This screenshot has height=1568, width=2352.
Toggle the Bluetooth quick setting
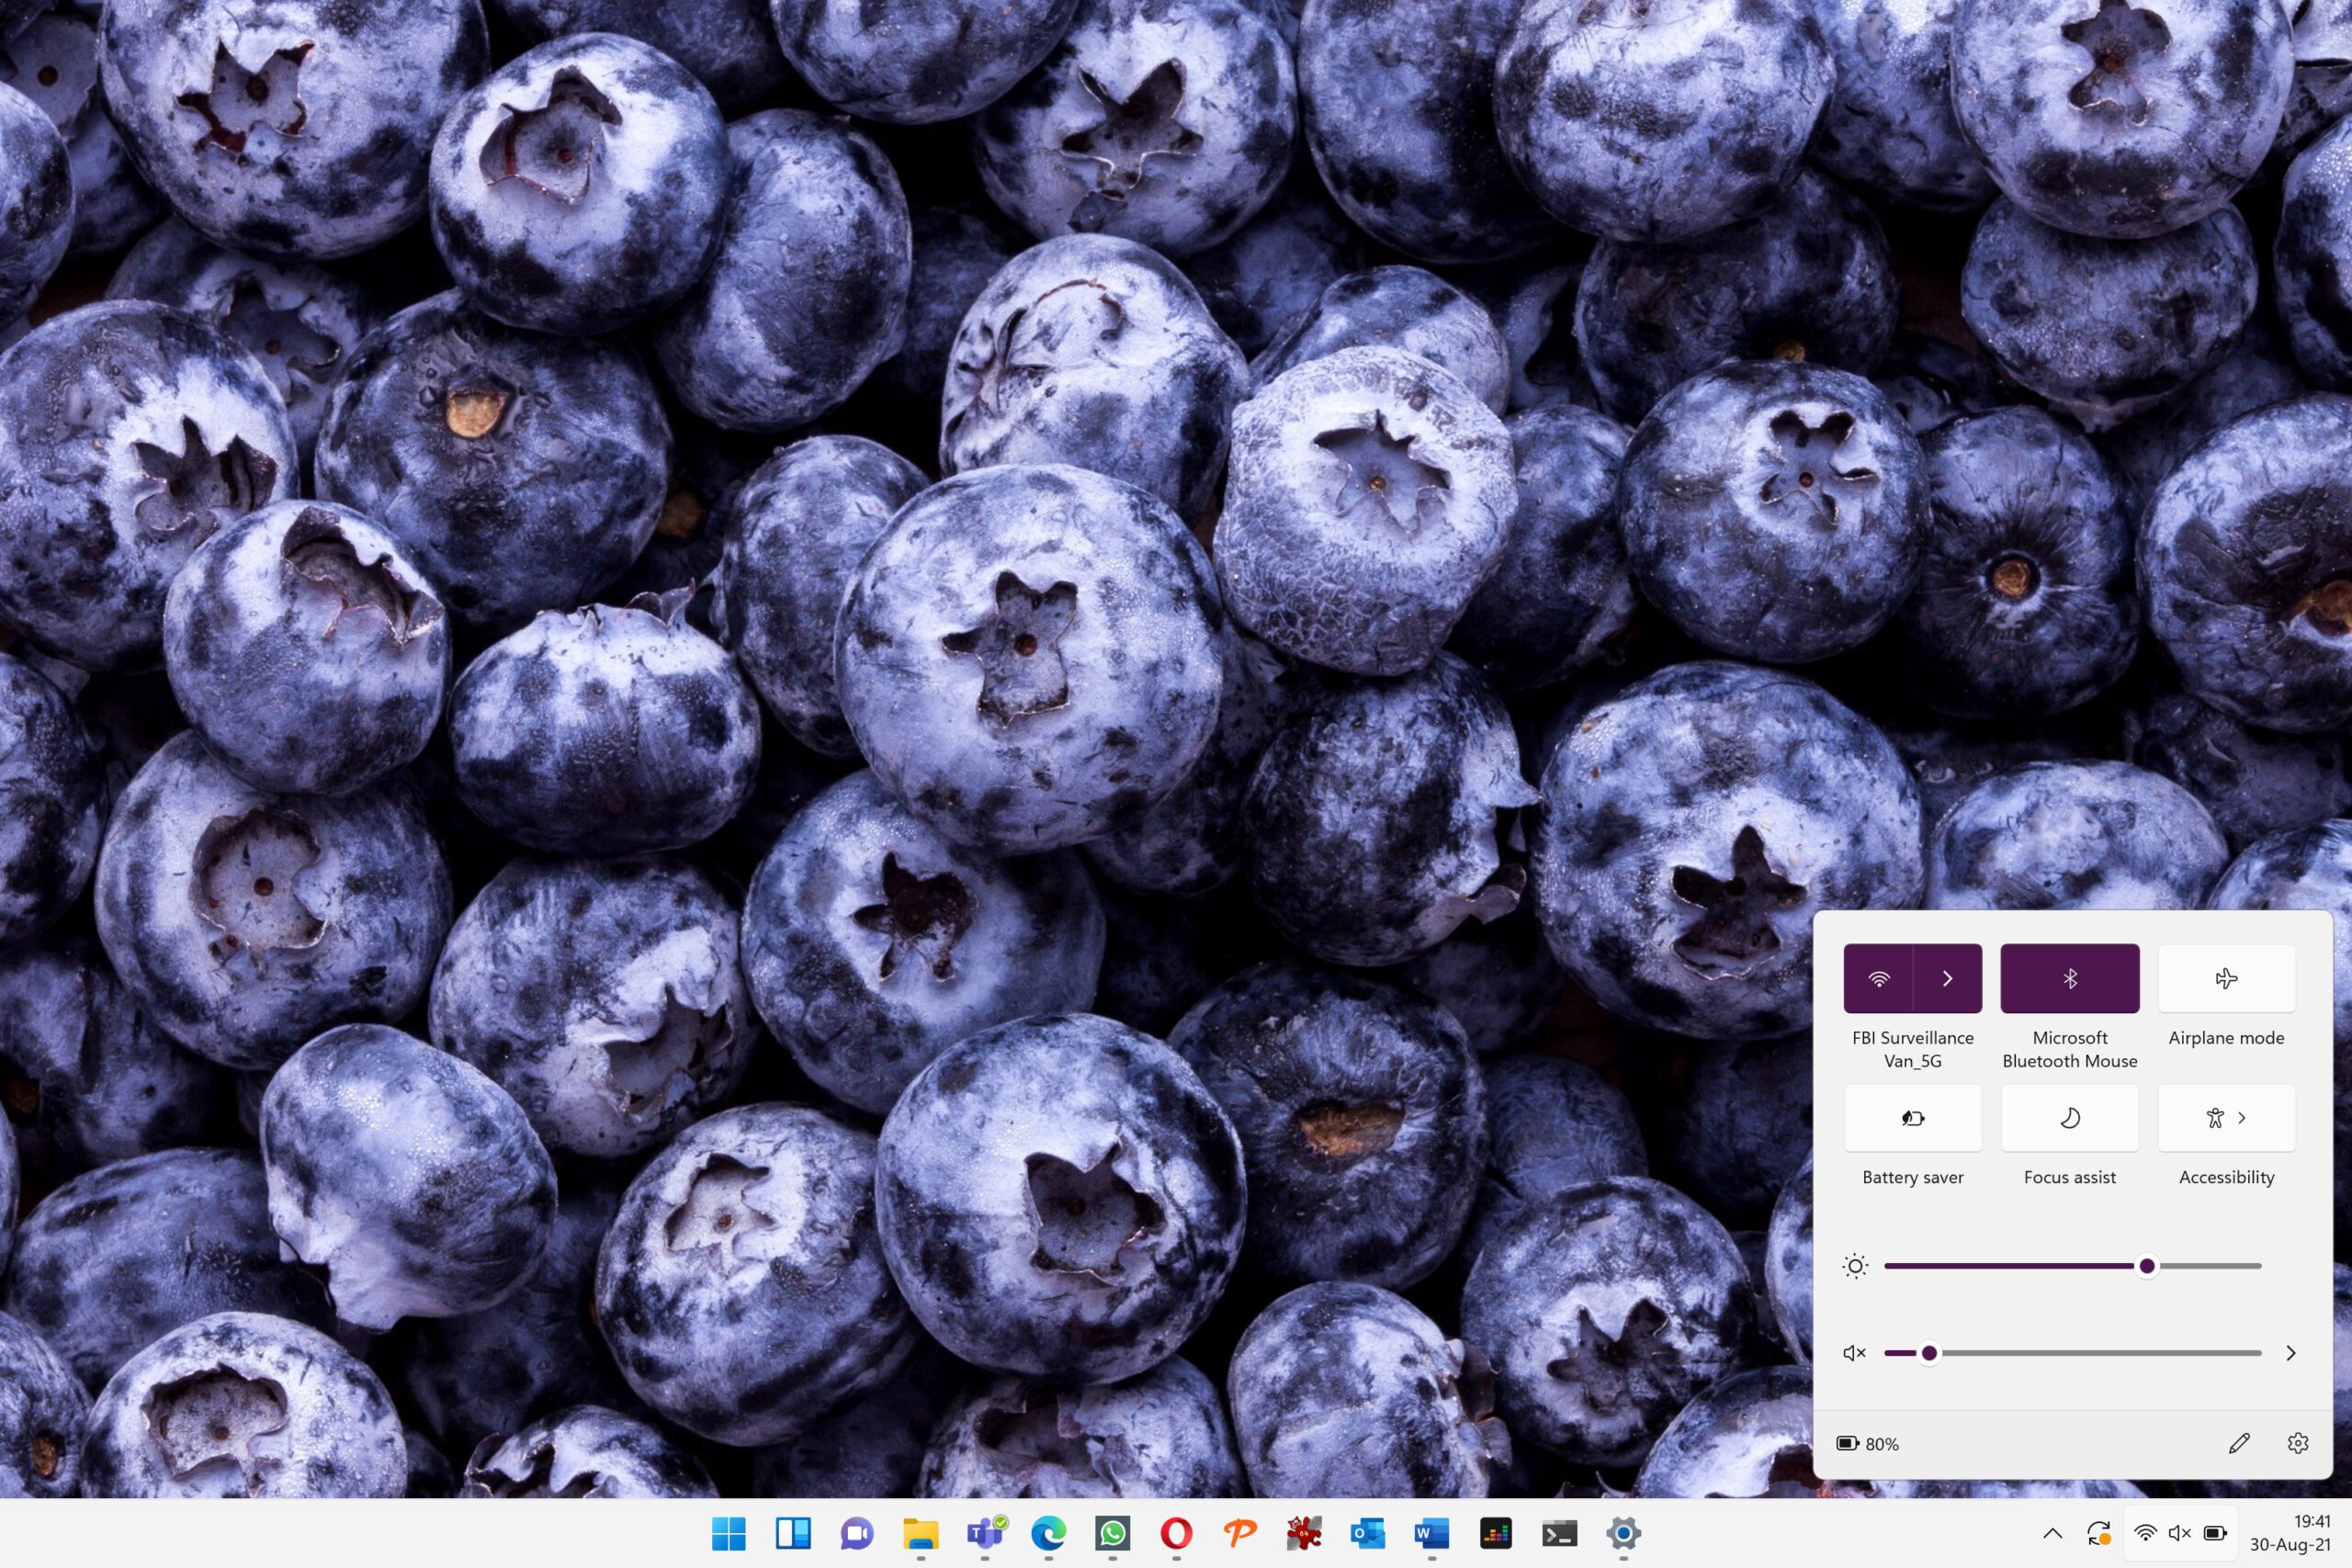coord(2069,978)
